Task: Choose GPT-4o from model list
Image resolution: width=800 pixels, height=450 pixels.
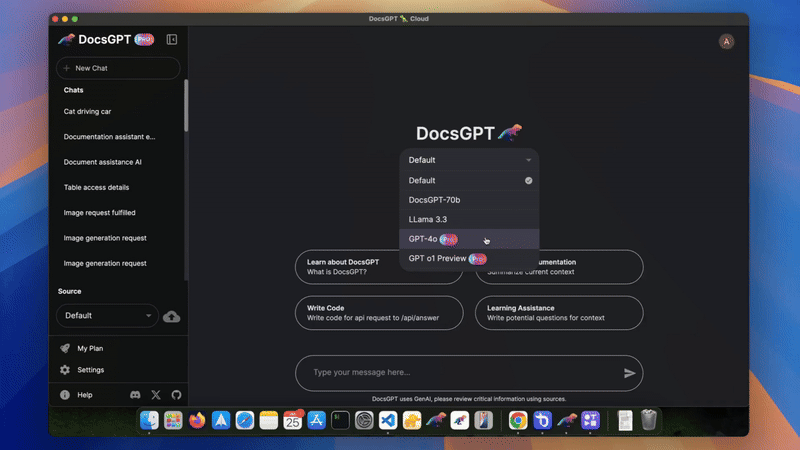Action: 469,239
